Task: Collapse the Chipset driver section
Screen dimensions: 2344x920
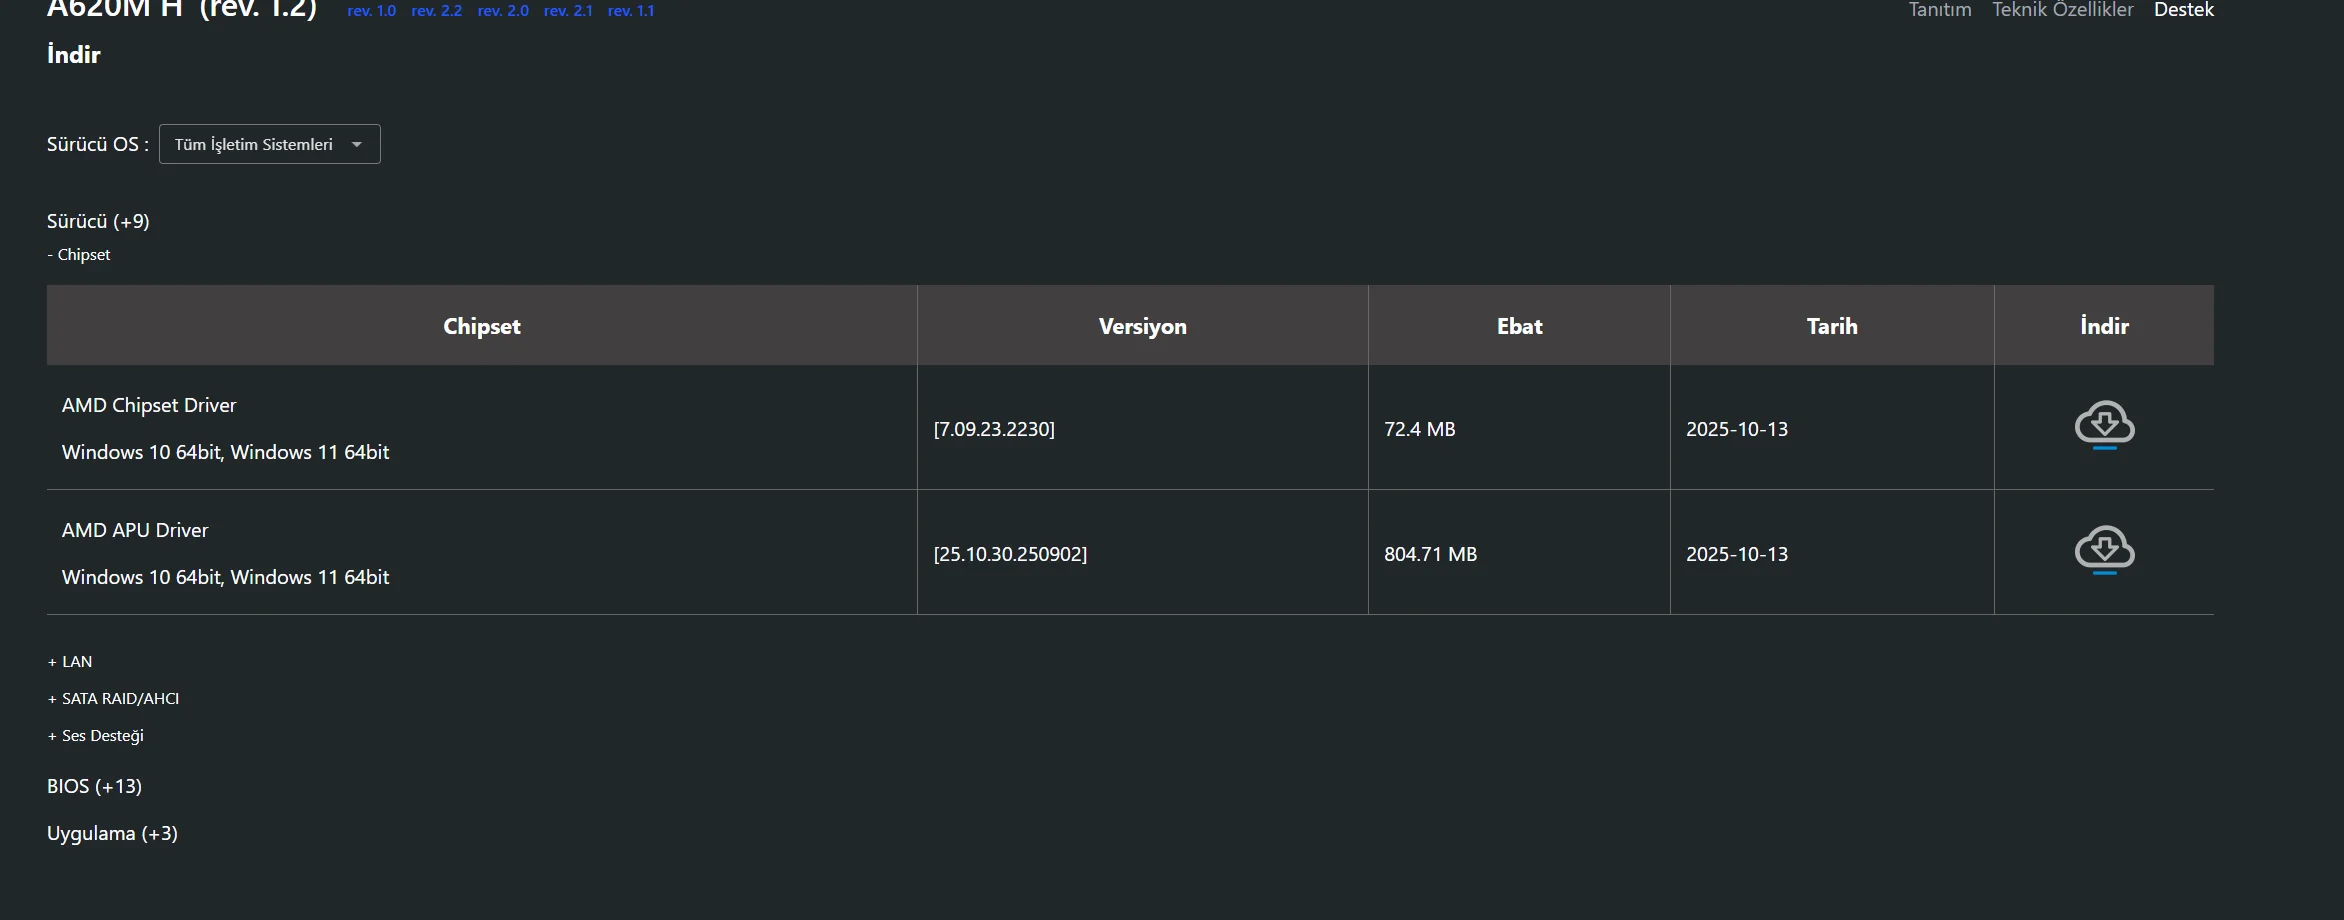Action: 79,255
